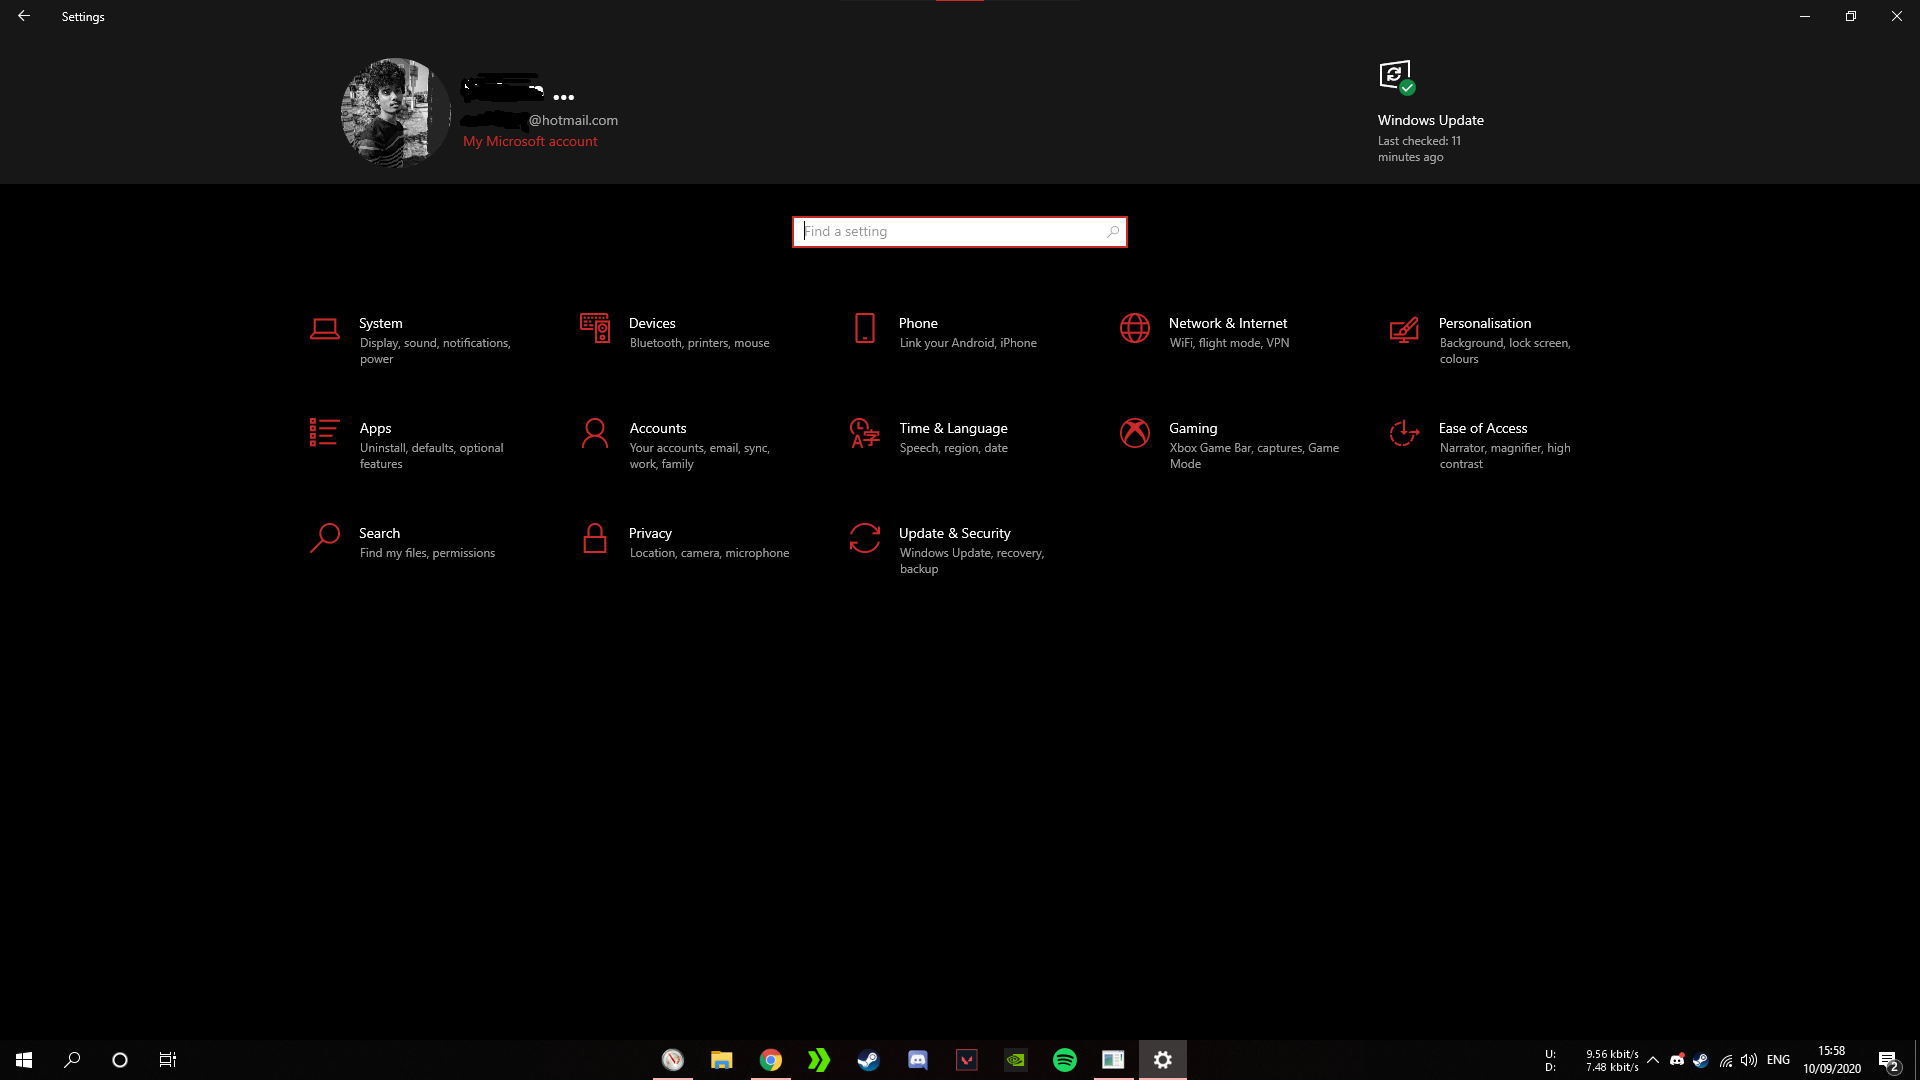Click 'Last checked: 11 minutes ago' text
The image size is (1920, 1080).
point(1419,149)
